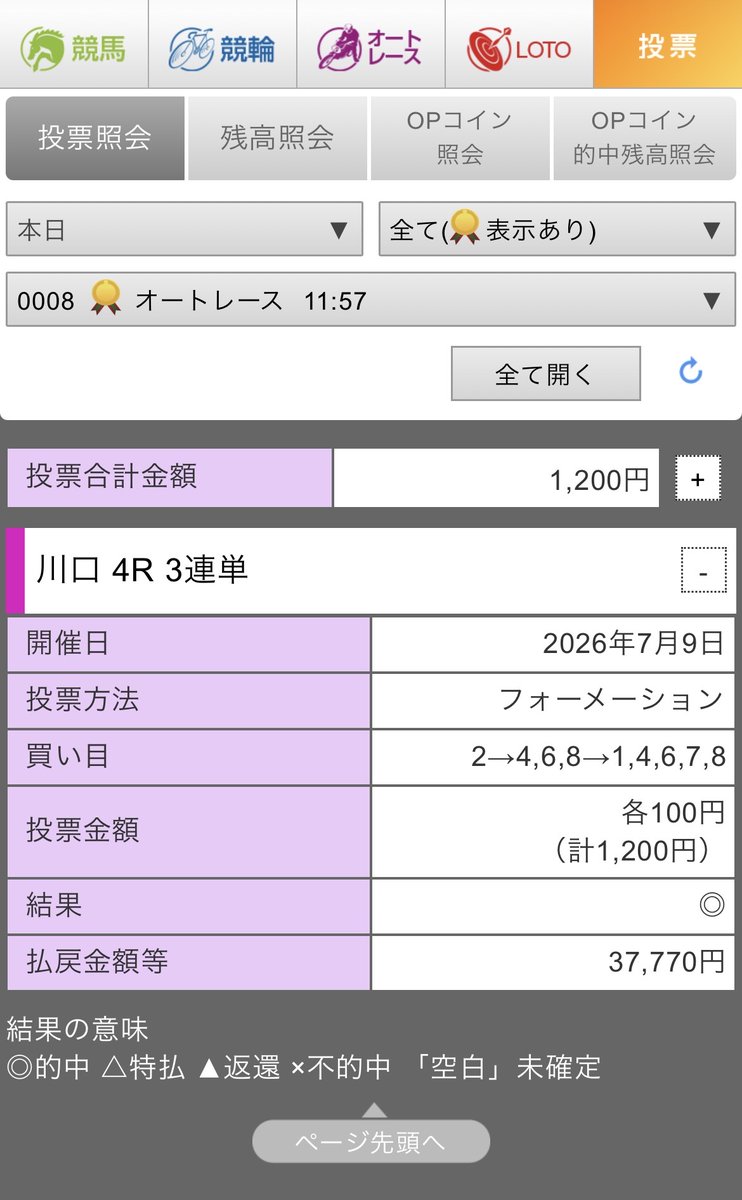
Task: Open the 競輪 cycling tab
Action: point(222,44)
